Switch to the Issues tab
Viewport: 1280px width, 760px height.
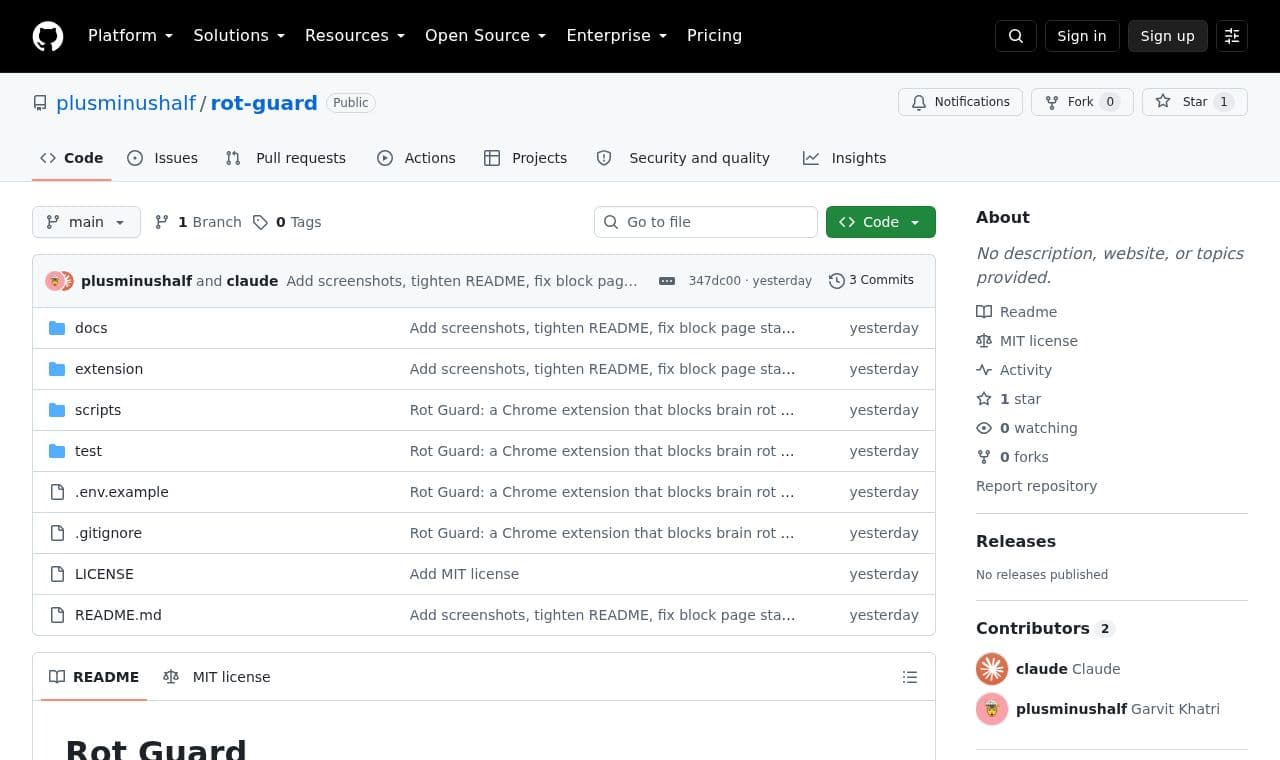(x=163, y=158)
